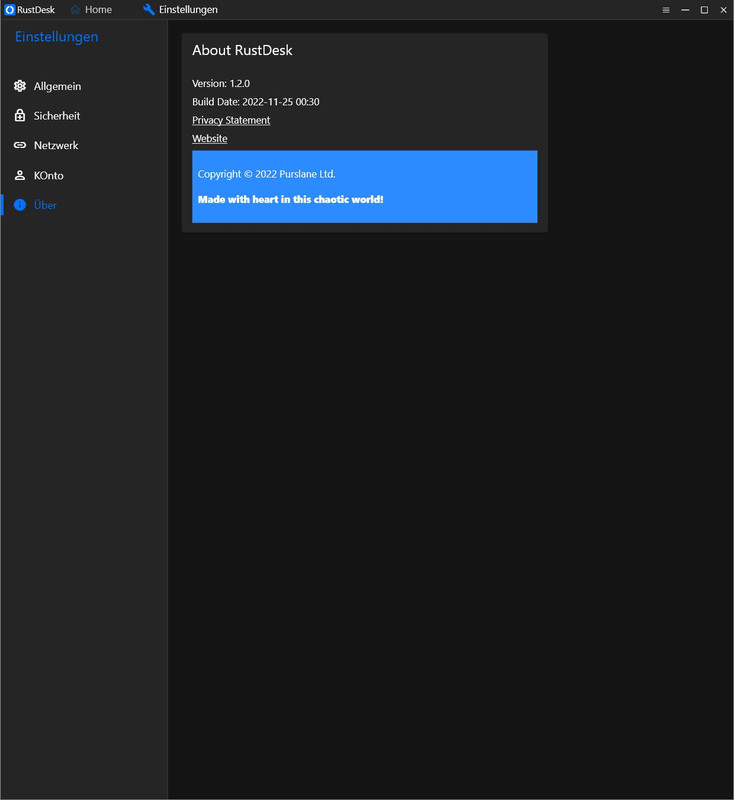Click the Version: 1.2.0 text
This screenshot has width=734, height=800.
pos(221,84)
